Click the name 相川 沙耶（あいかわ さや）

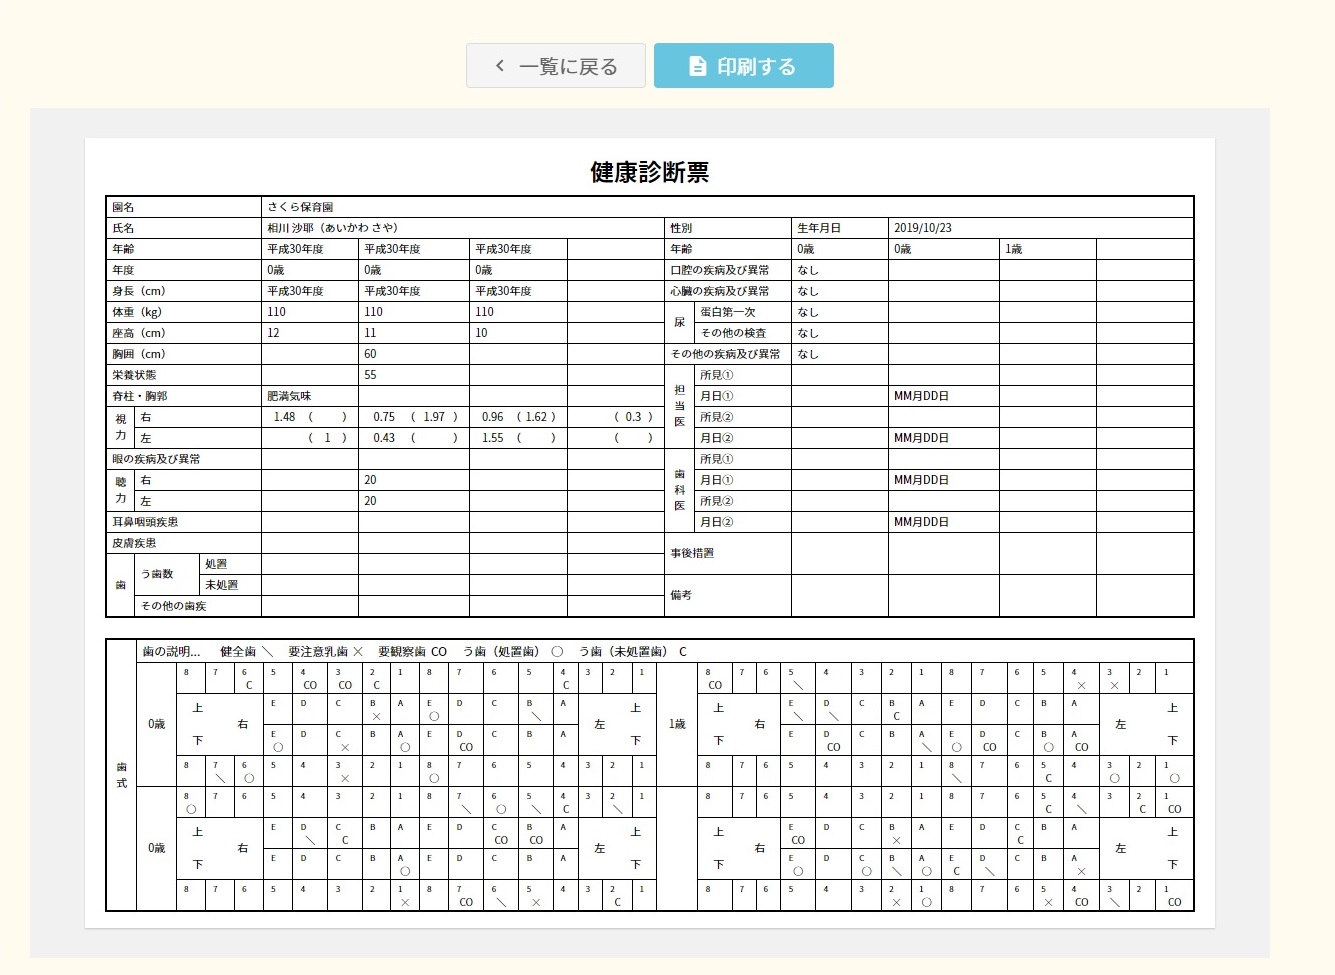point(332,228)
